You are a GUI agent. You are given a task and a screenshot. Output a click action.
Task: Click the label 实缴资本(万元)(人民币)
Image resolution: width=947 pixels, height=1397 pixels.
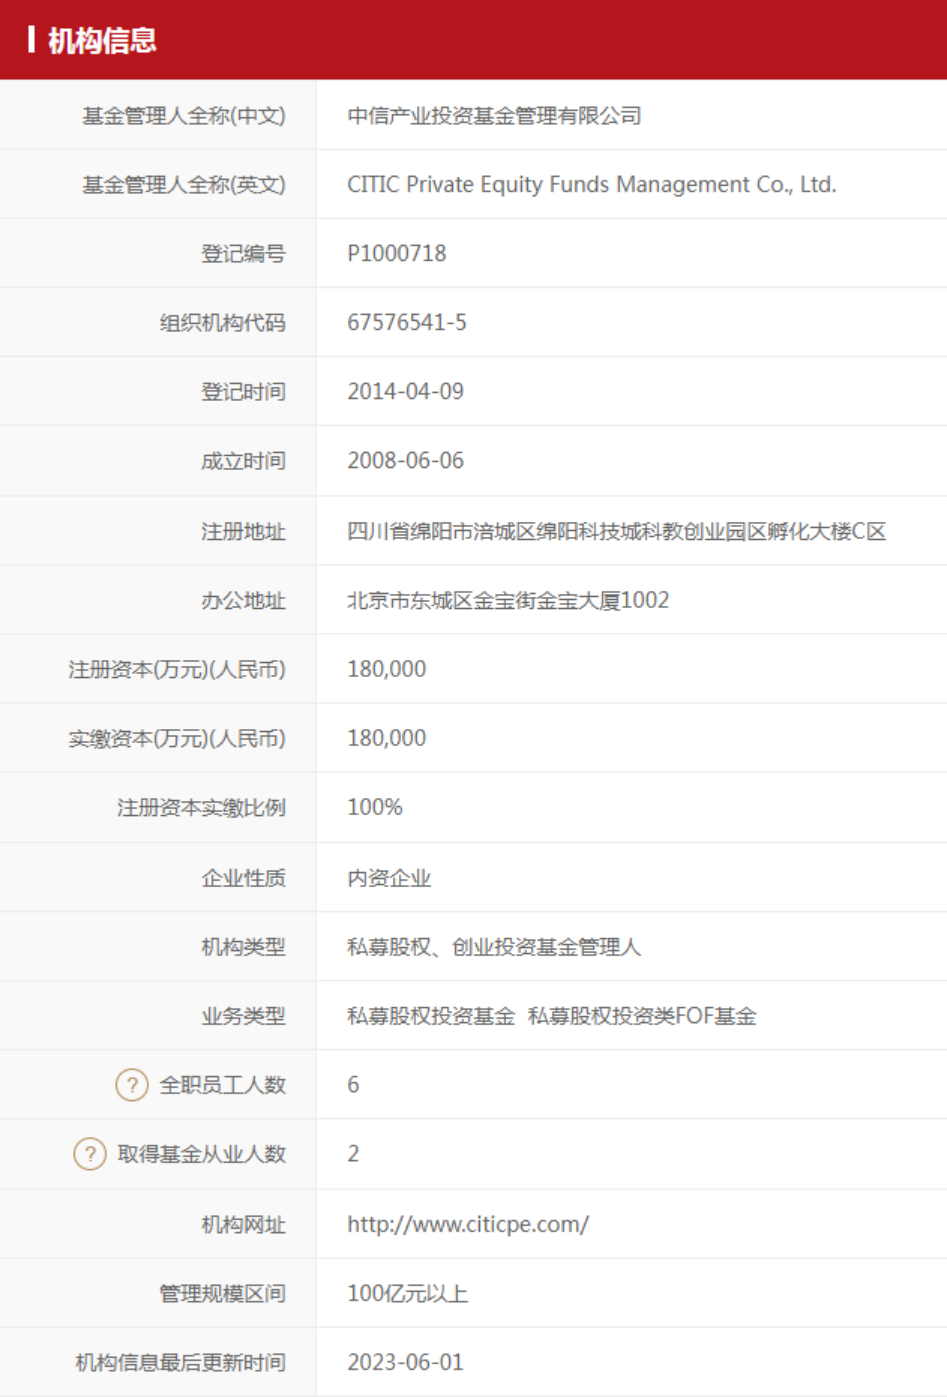pos(177,738)
